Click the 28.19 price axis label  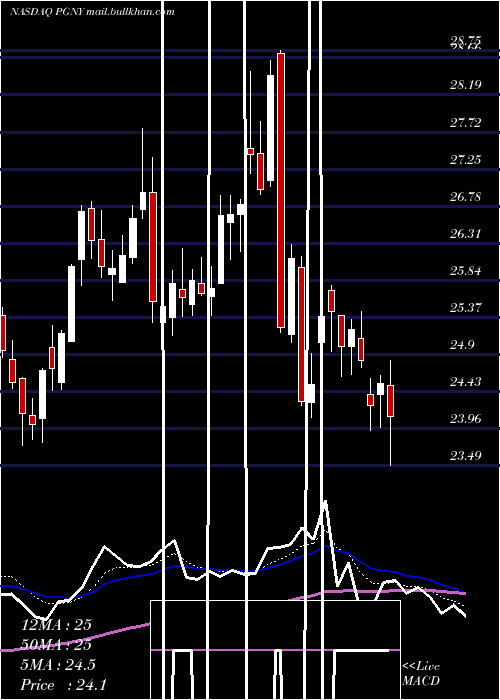466,84
